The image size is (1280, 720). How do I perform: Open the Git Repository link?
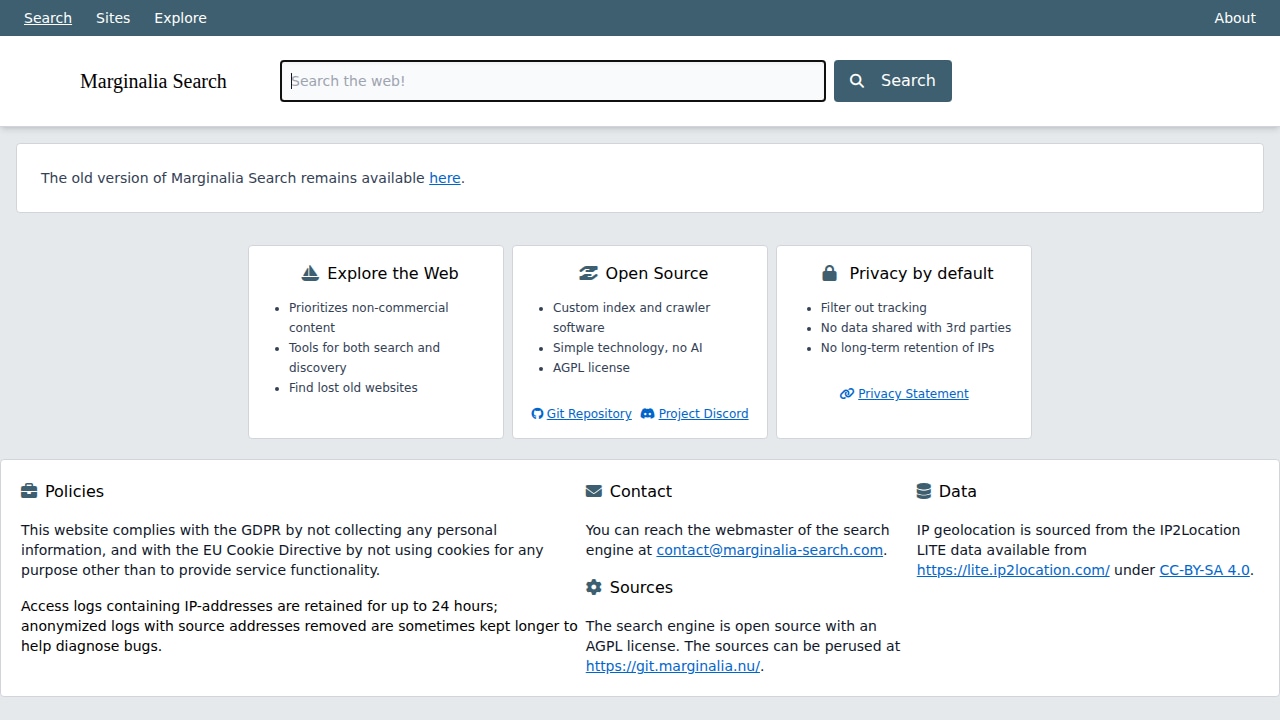[589, 414]
